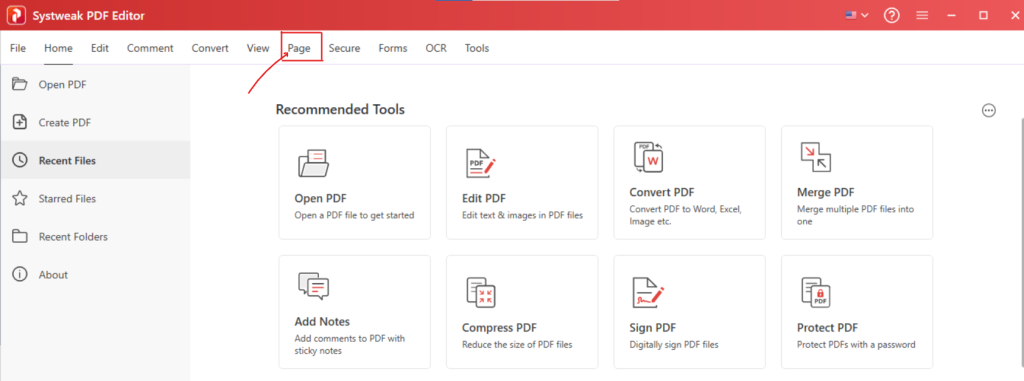Click the Recent Folders folder icon
Screen dimensions: 1024x381
click(20, 237)
